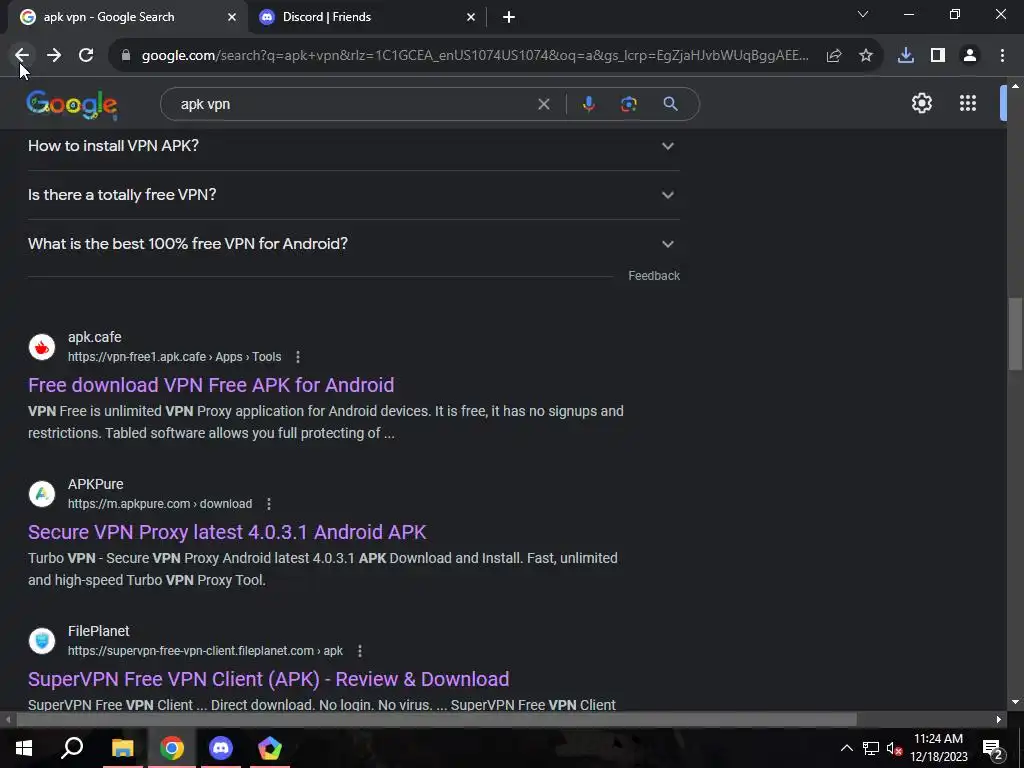
Task: Open Chrome downloads icon
Action: 906,56
